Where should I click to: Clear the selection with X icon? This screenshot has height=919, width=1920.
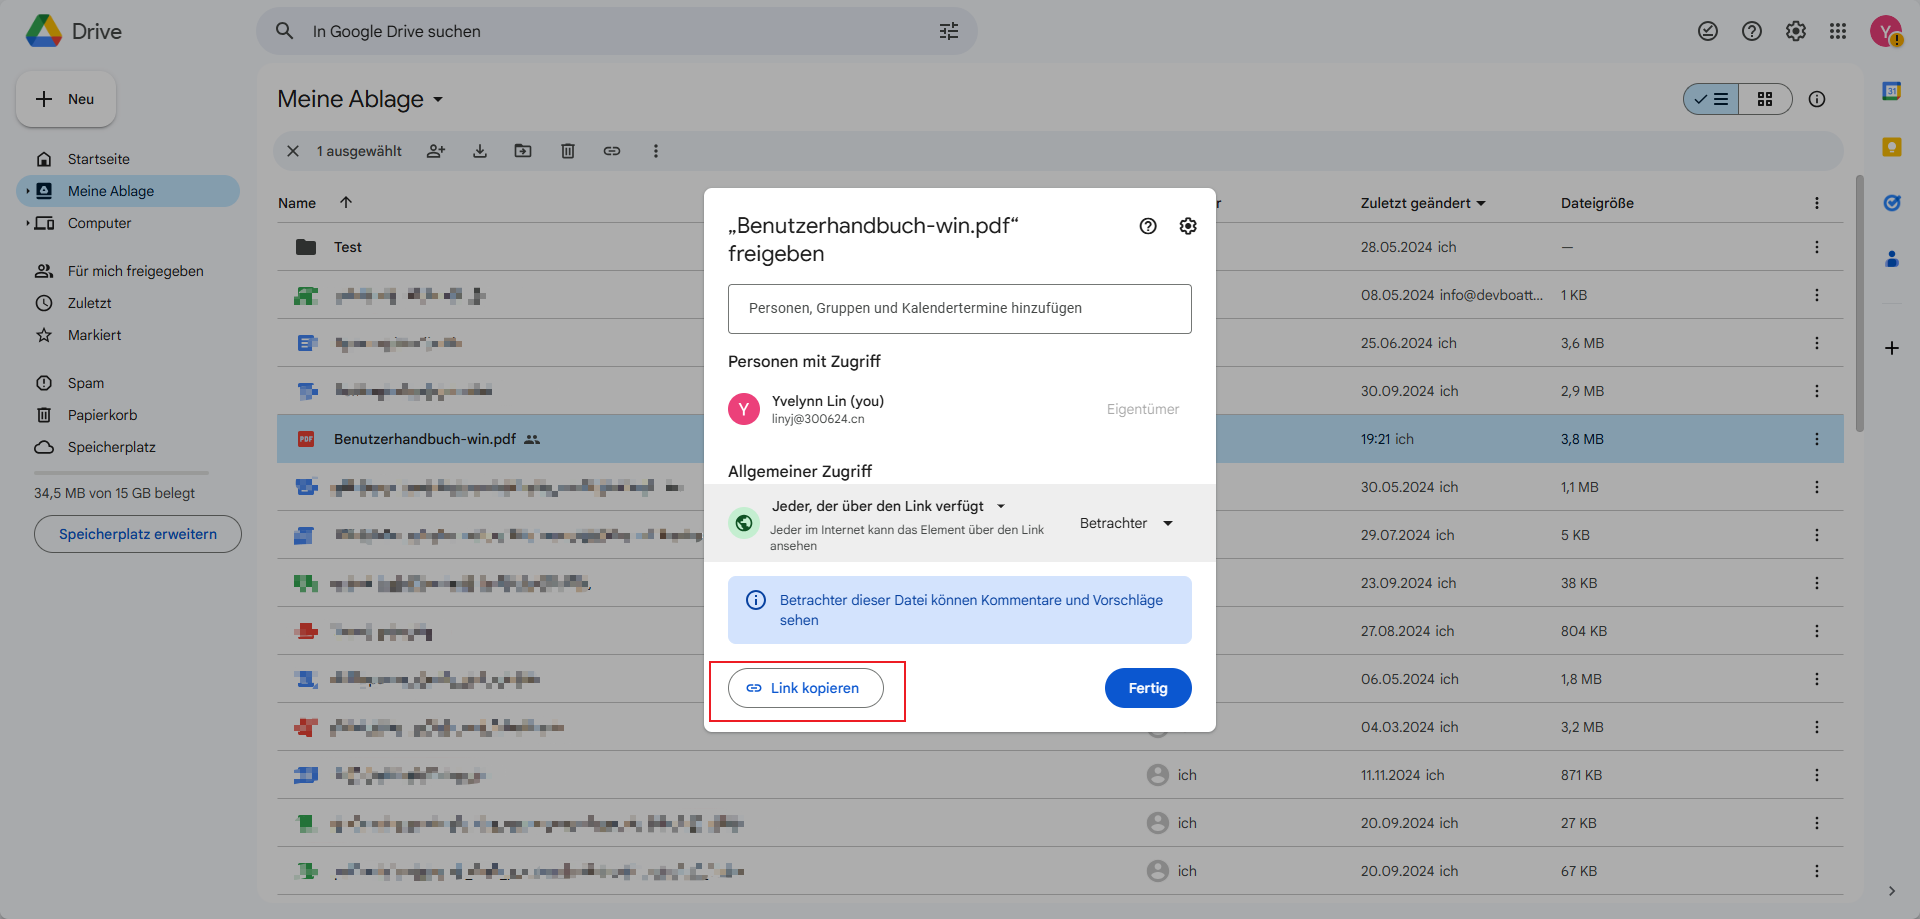(293, 151)
